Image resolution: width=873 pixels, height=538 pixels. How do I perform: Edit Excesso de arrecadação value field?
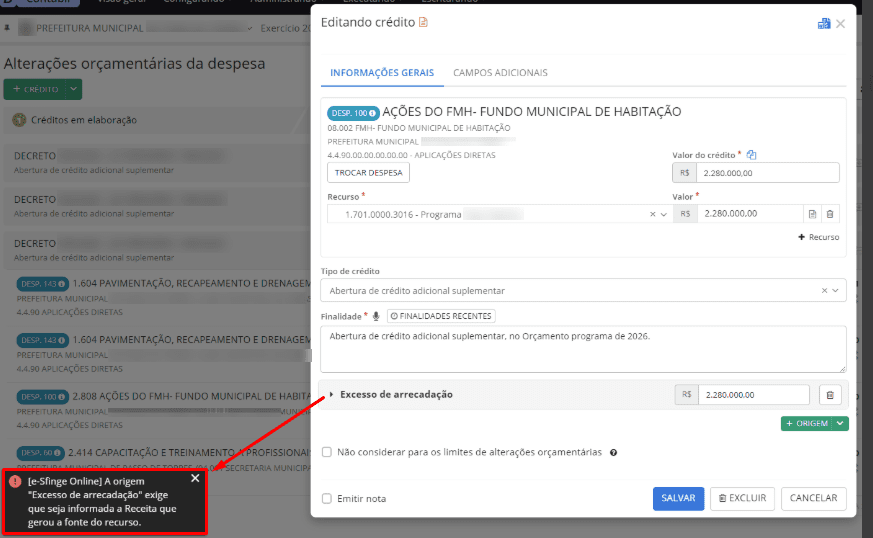754,395
